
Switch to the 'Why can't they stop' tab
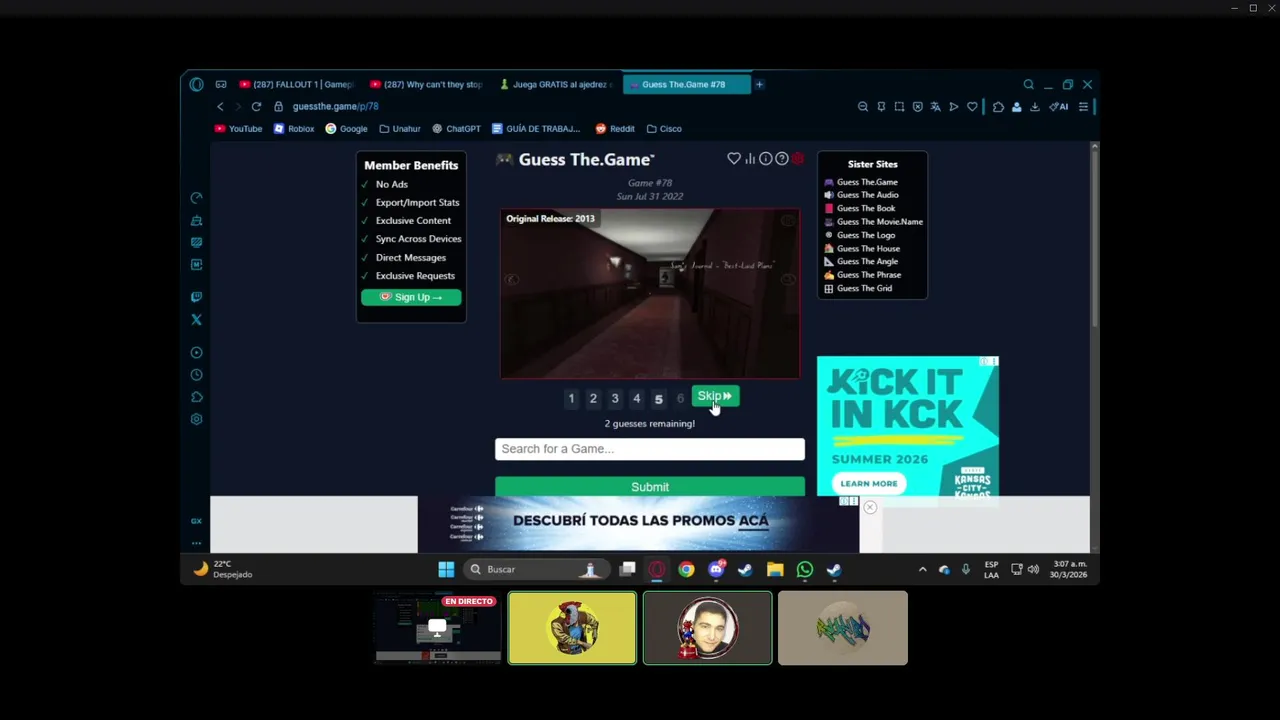coord(425,85)
